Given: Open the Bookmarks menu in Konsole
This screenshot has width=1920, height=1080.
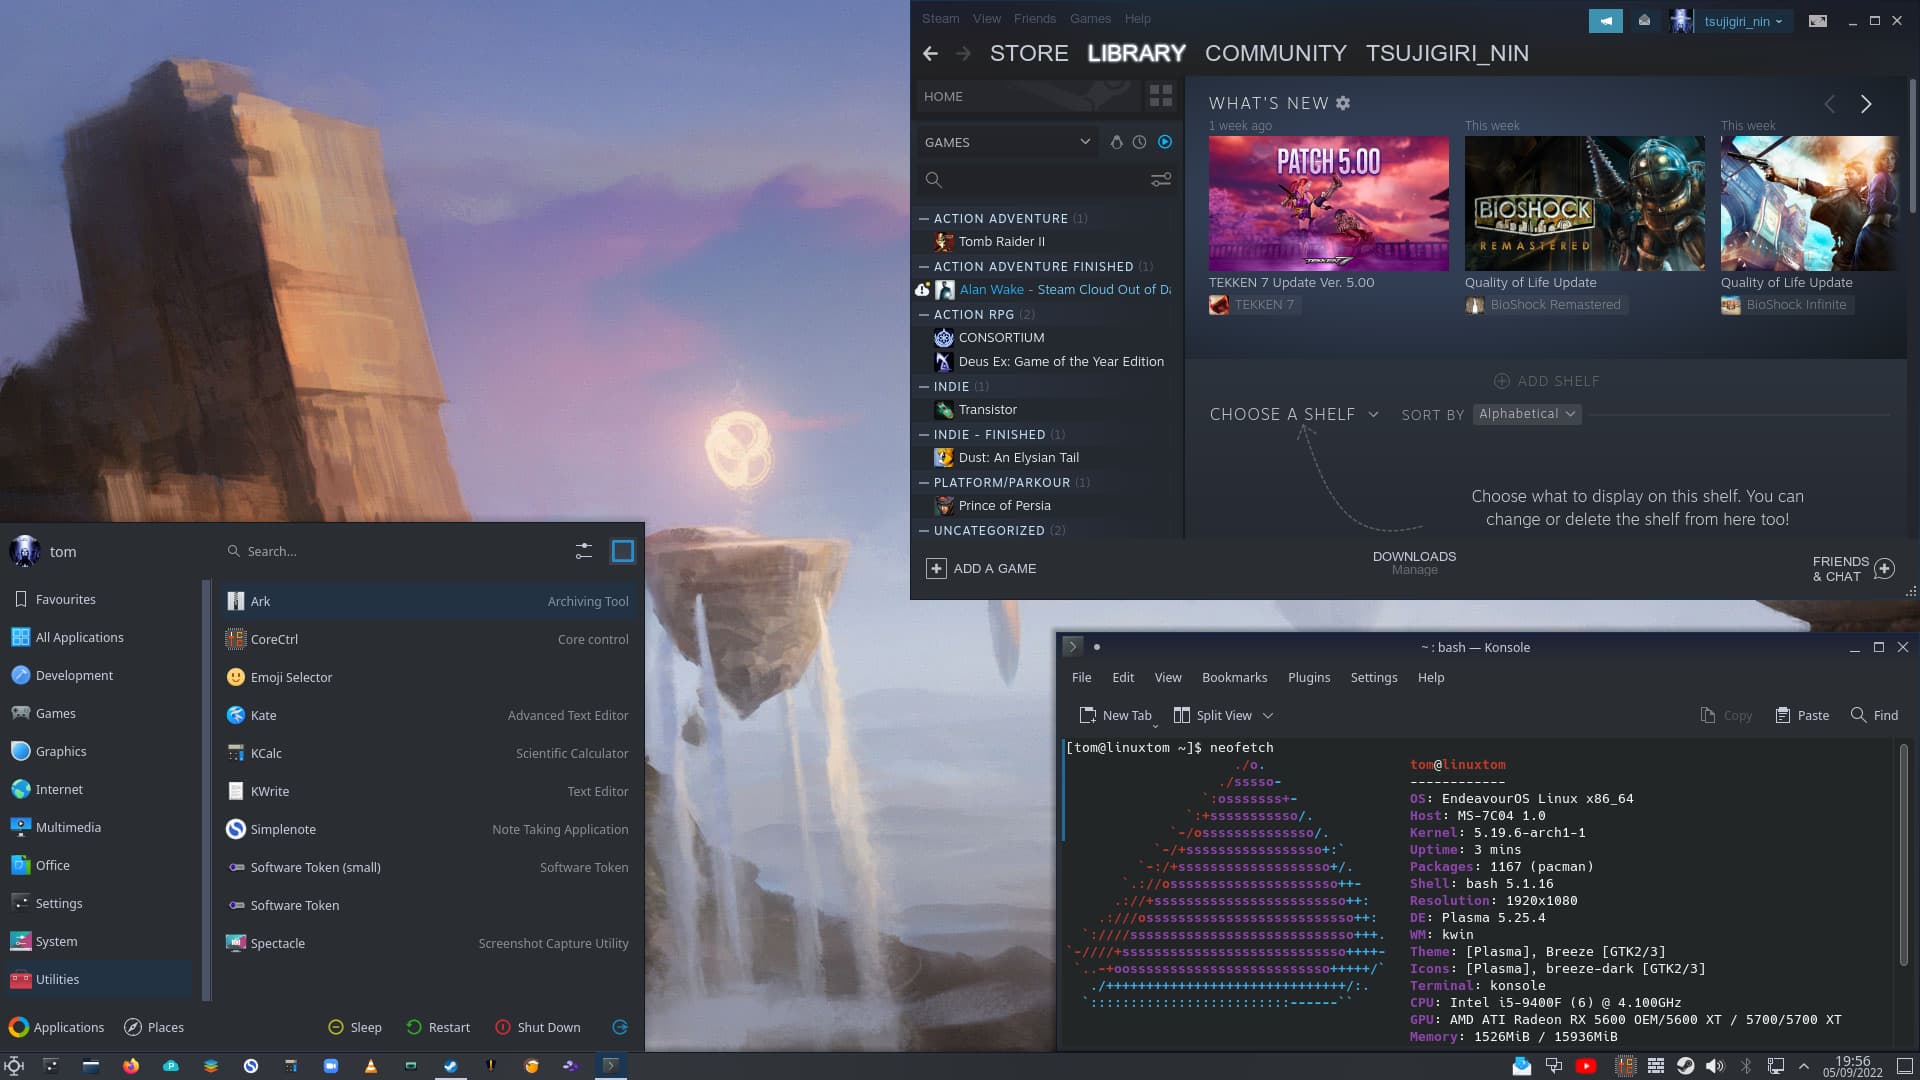Looking at the screenshot, I should pyautogui.click(x=1234, y=677).
